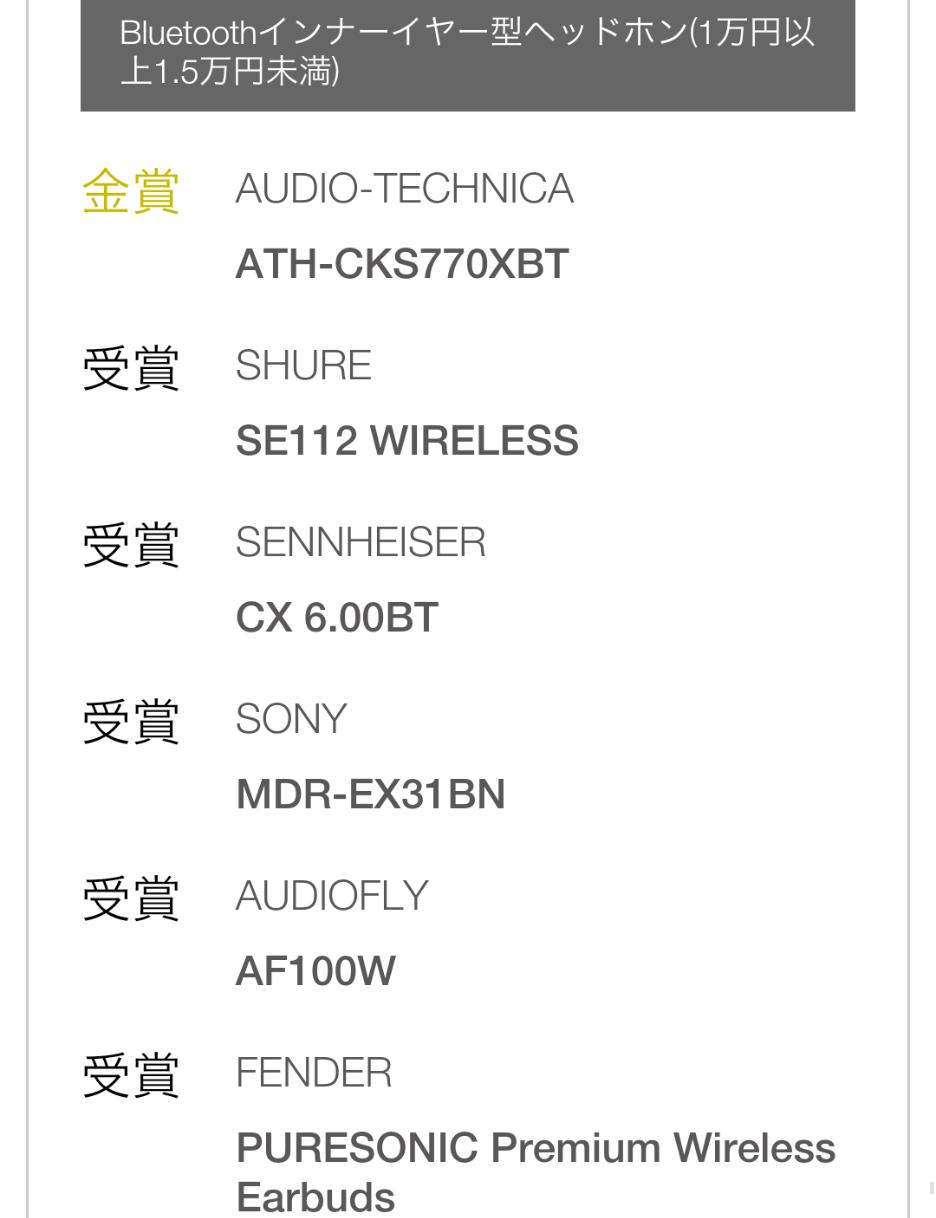The image size is (936, 1218).
Task: Click the 受賞 label beside SONY
Action: click(x=130, y=722)
